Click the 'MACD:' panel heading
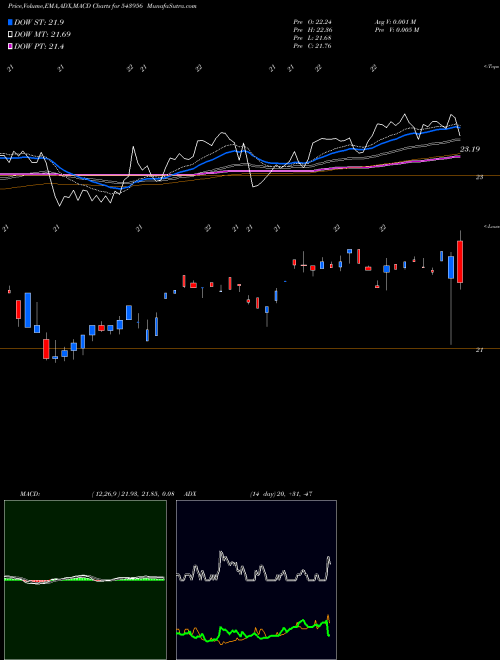 (x=30, y=494)
